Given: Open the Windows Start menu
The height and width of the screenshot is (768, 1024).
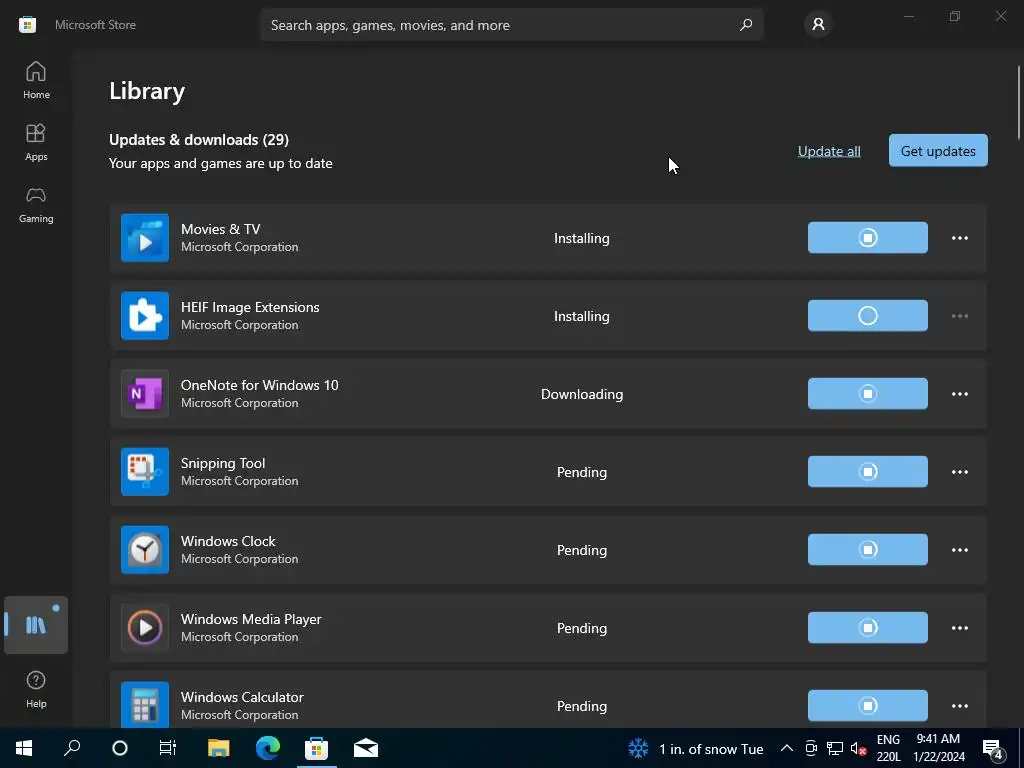Looking at the screenshot, I should click(24, 748).
